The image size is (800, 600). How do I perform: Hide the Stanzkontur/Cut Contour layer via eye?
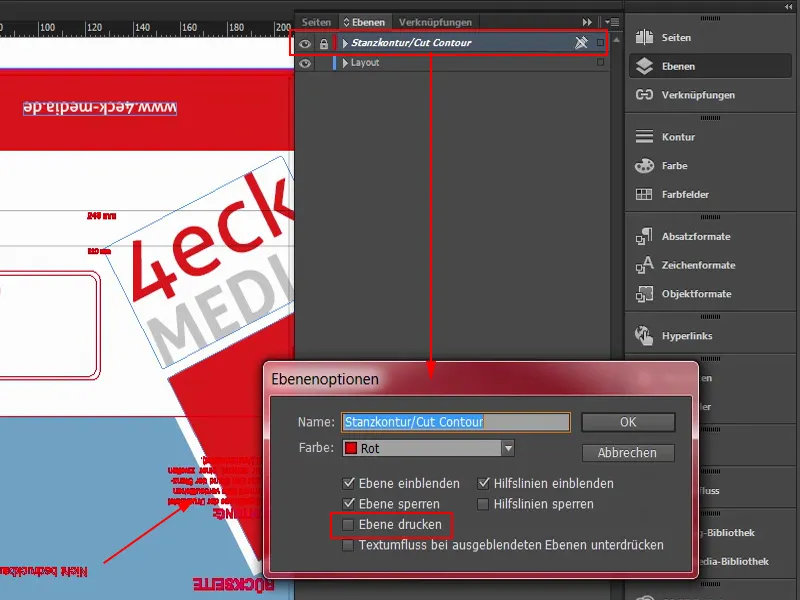point(305,43)
